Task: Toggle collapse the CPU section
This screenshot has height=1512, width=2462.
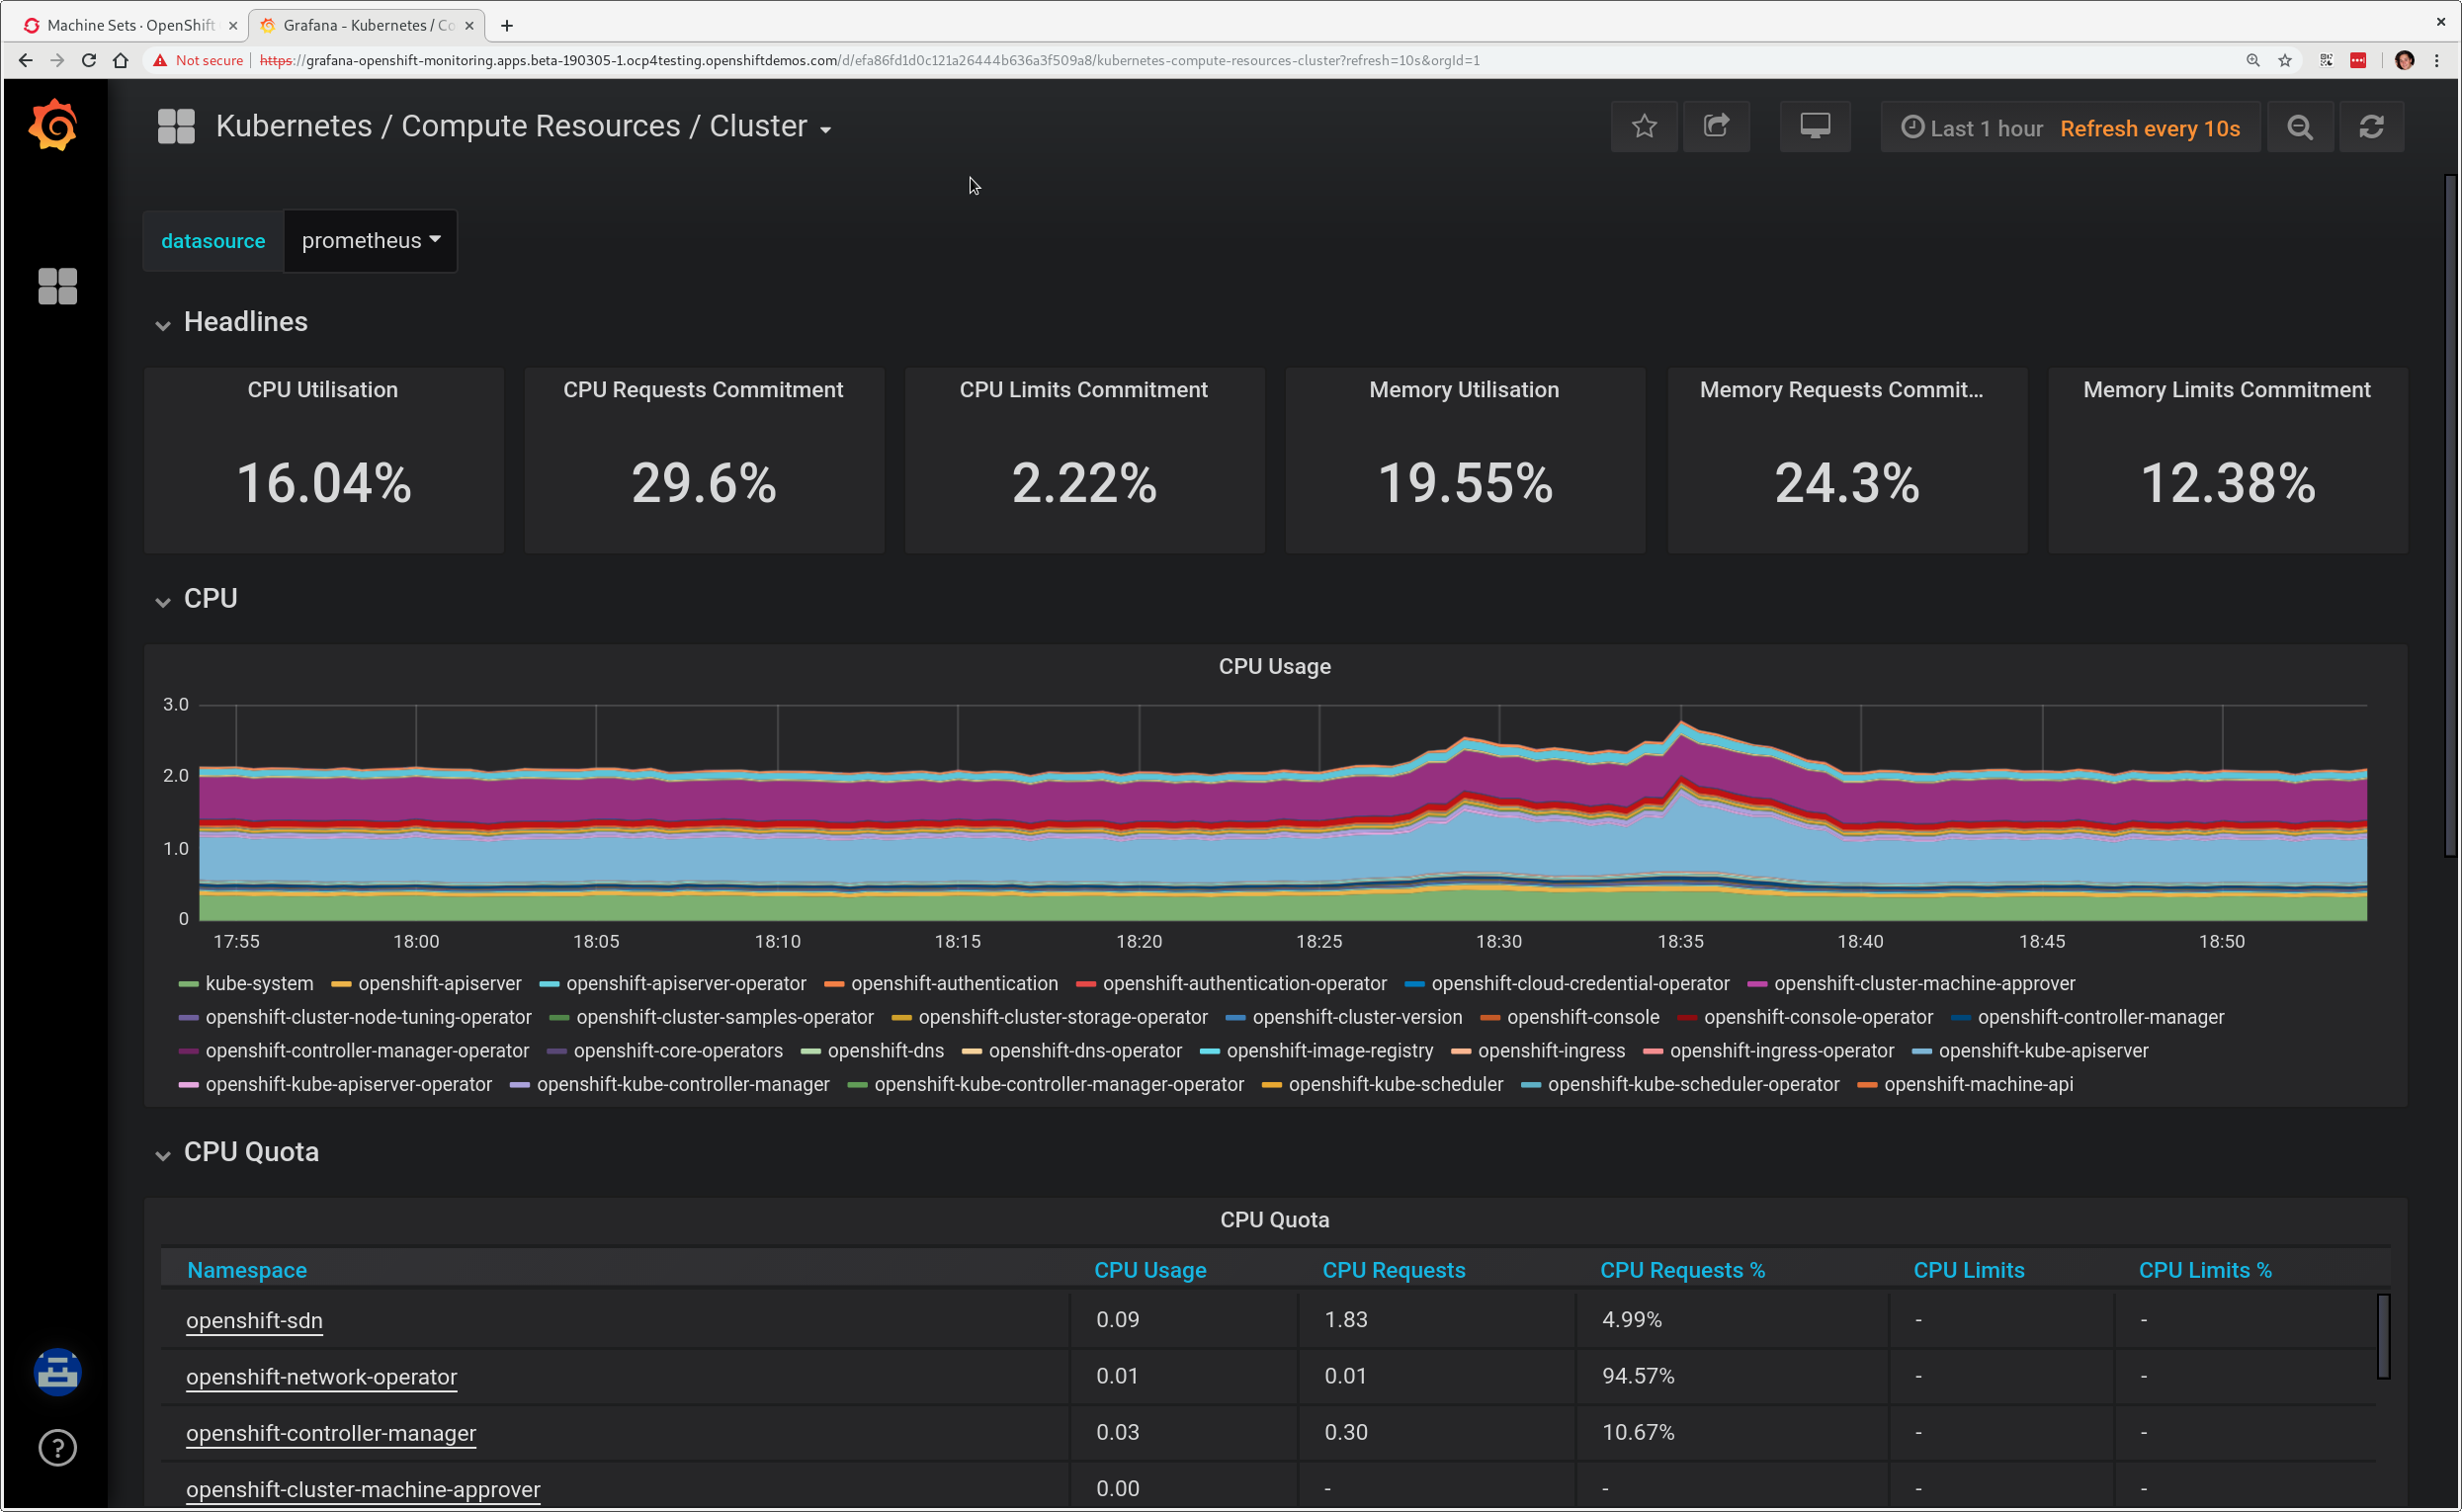Action: point(162,600)
